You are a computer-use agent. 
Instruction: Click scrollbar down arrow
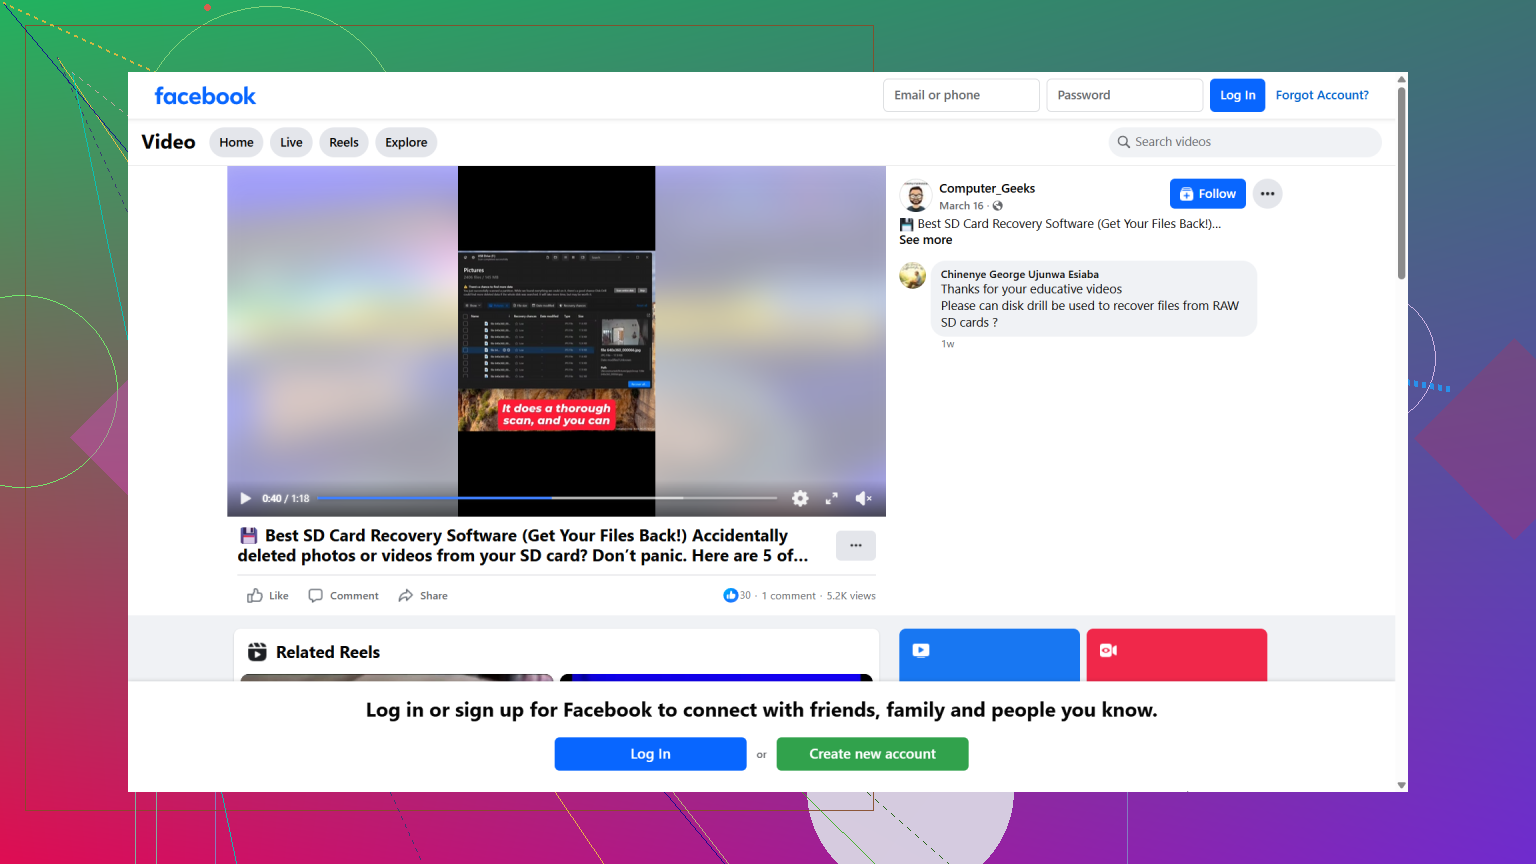[1401, 785]
